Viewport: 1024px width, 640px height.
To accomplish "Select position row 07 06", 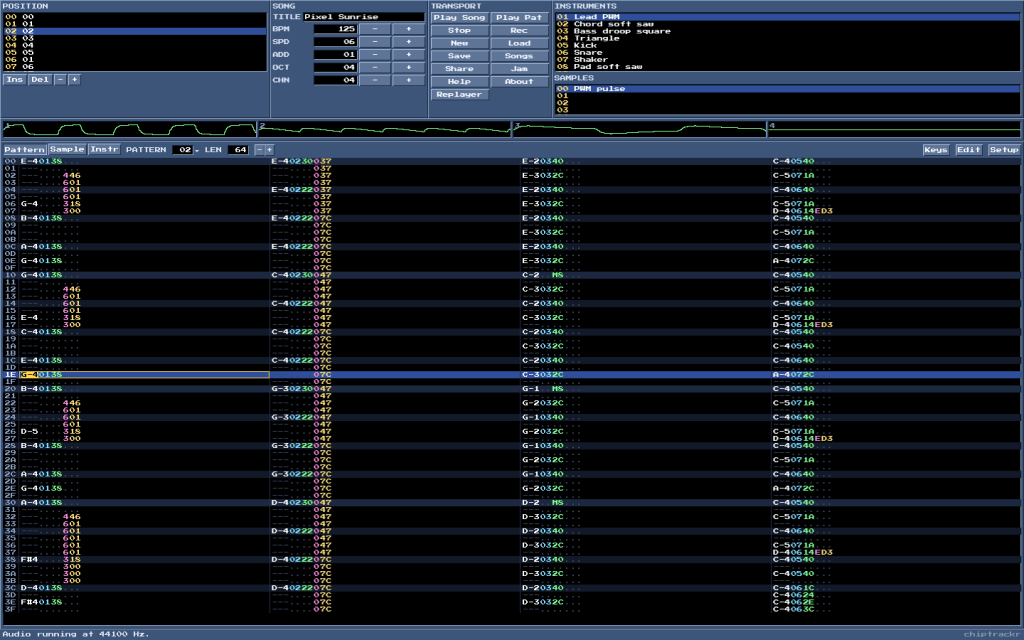I will (x=135, y=67).
